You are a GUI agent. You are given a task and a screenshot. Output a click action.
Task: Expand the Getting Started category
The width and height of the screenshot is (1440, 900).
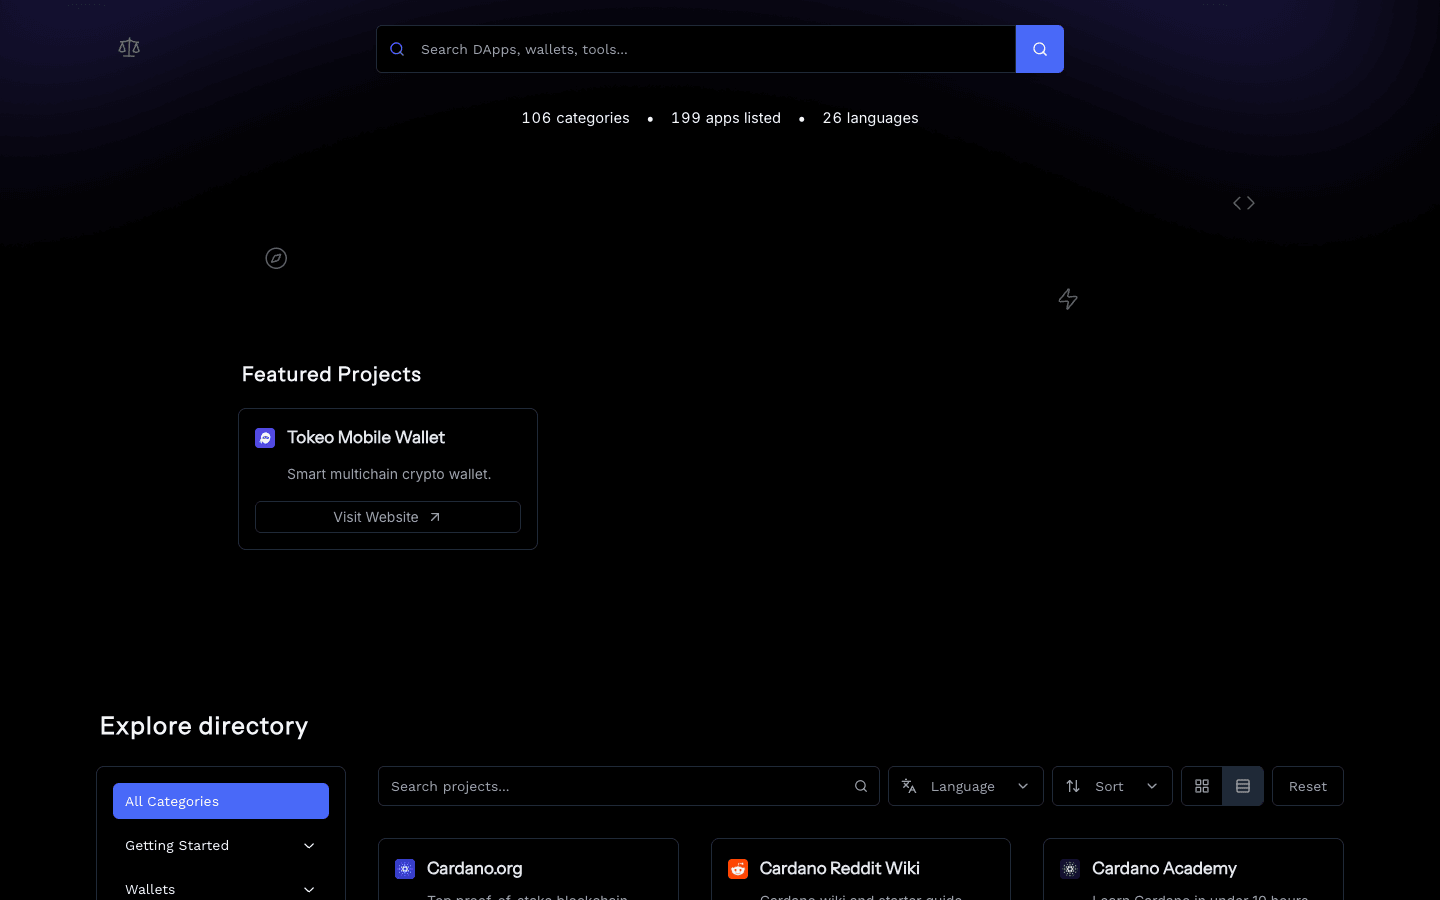pos(220,845)
